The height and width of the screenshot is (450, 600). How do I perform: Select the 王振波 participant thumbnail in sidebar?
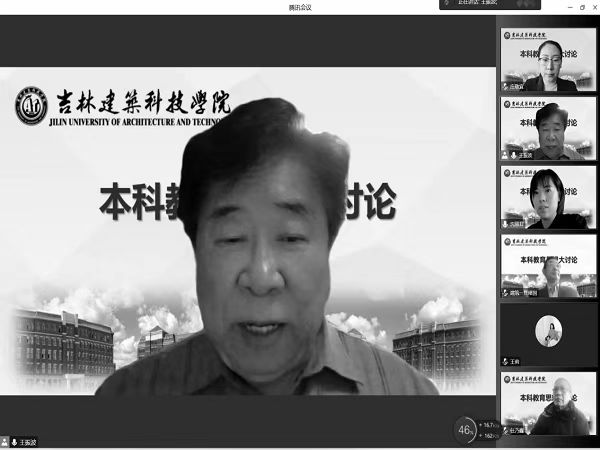point(548,128)
